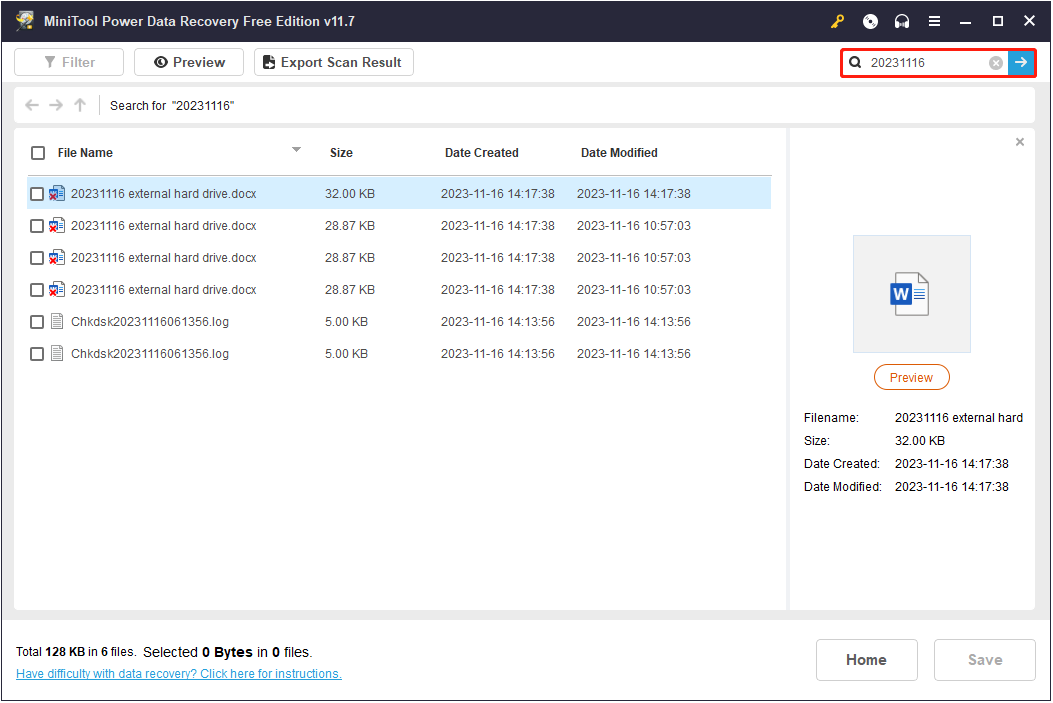Click the File Name sort dropdown arrow

coord(296,150)
